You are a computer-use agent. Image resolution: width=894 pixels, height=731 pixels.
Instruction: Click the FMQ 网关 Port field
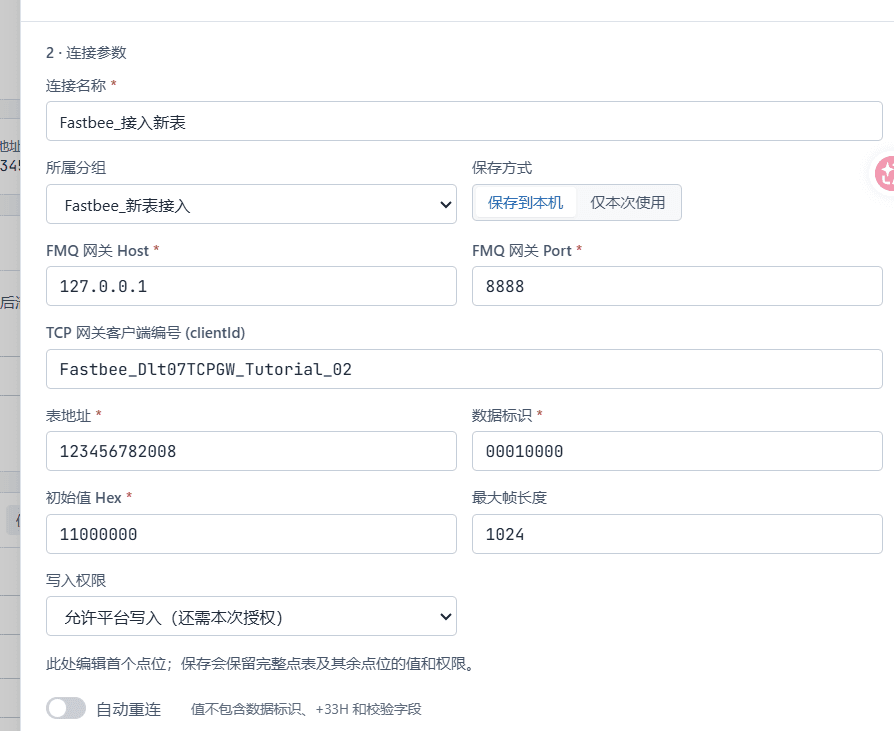click(677, 286)
